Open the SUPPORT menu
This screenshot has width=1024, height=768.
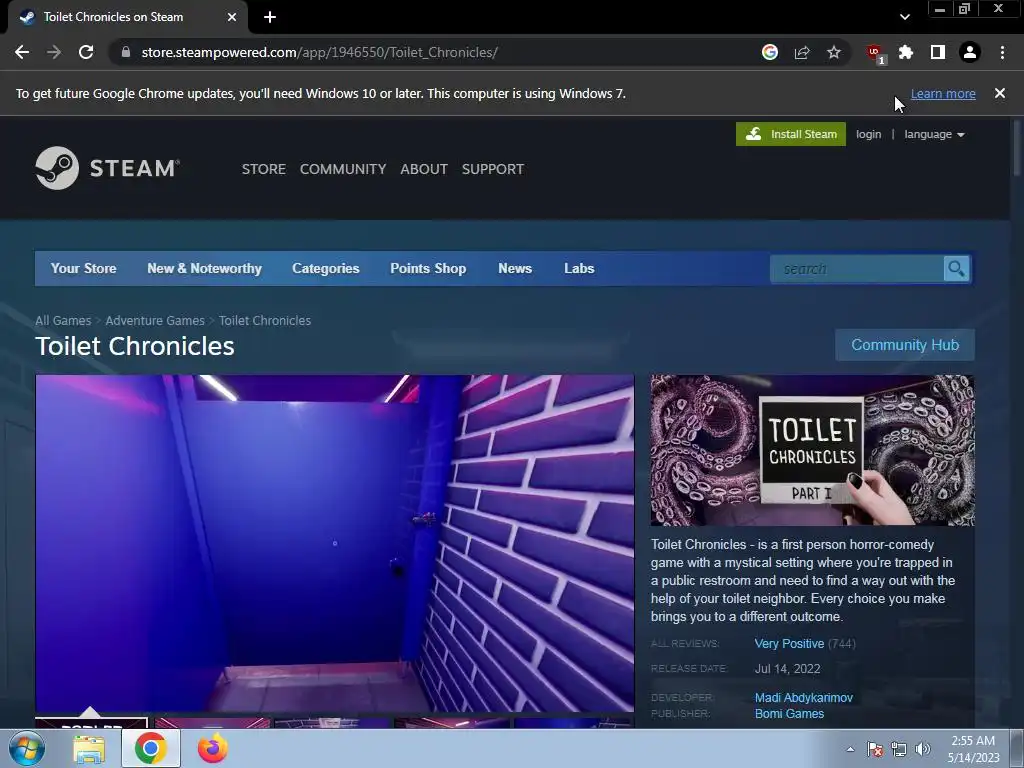click(493, 169)
